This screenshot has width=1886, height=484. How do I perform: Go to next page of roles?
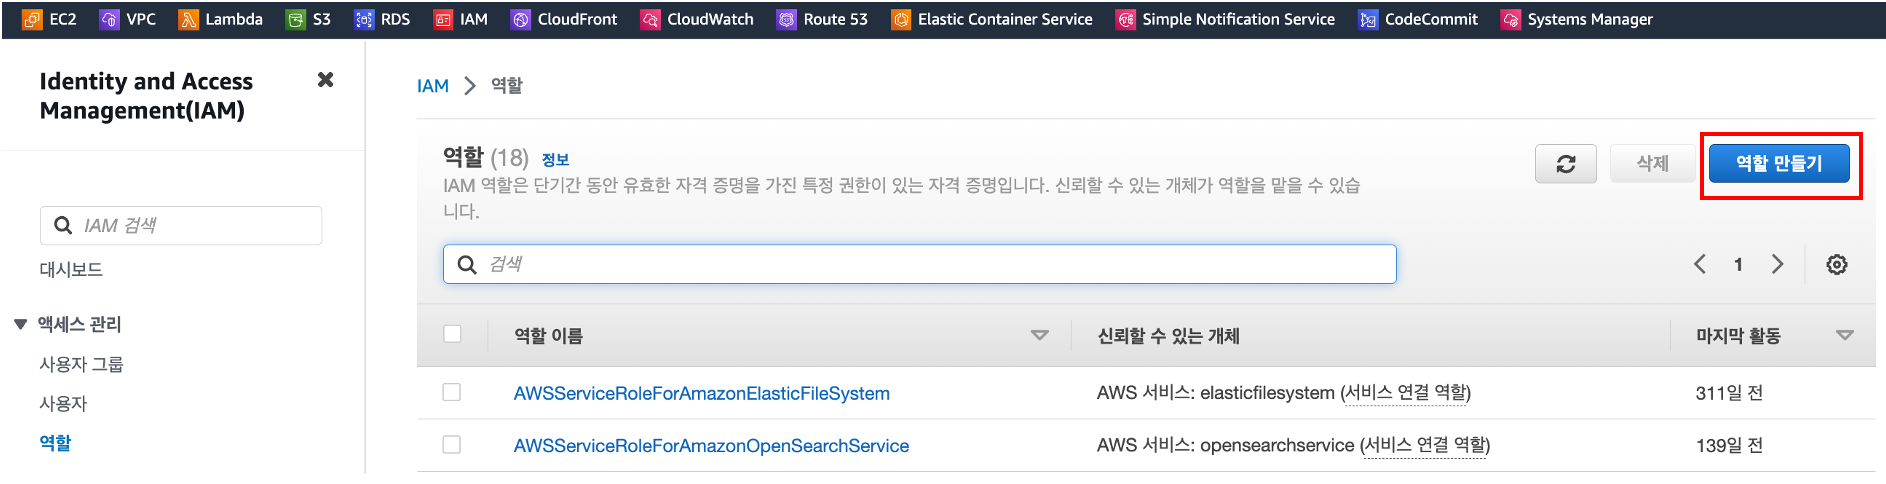[x=1777, y=264]
